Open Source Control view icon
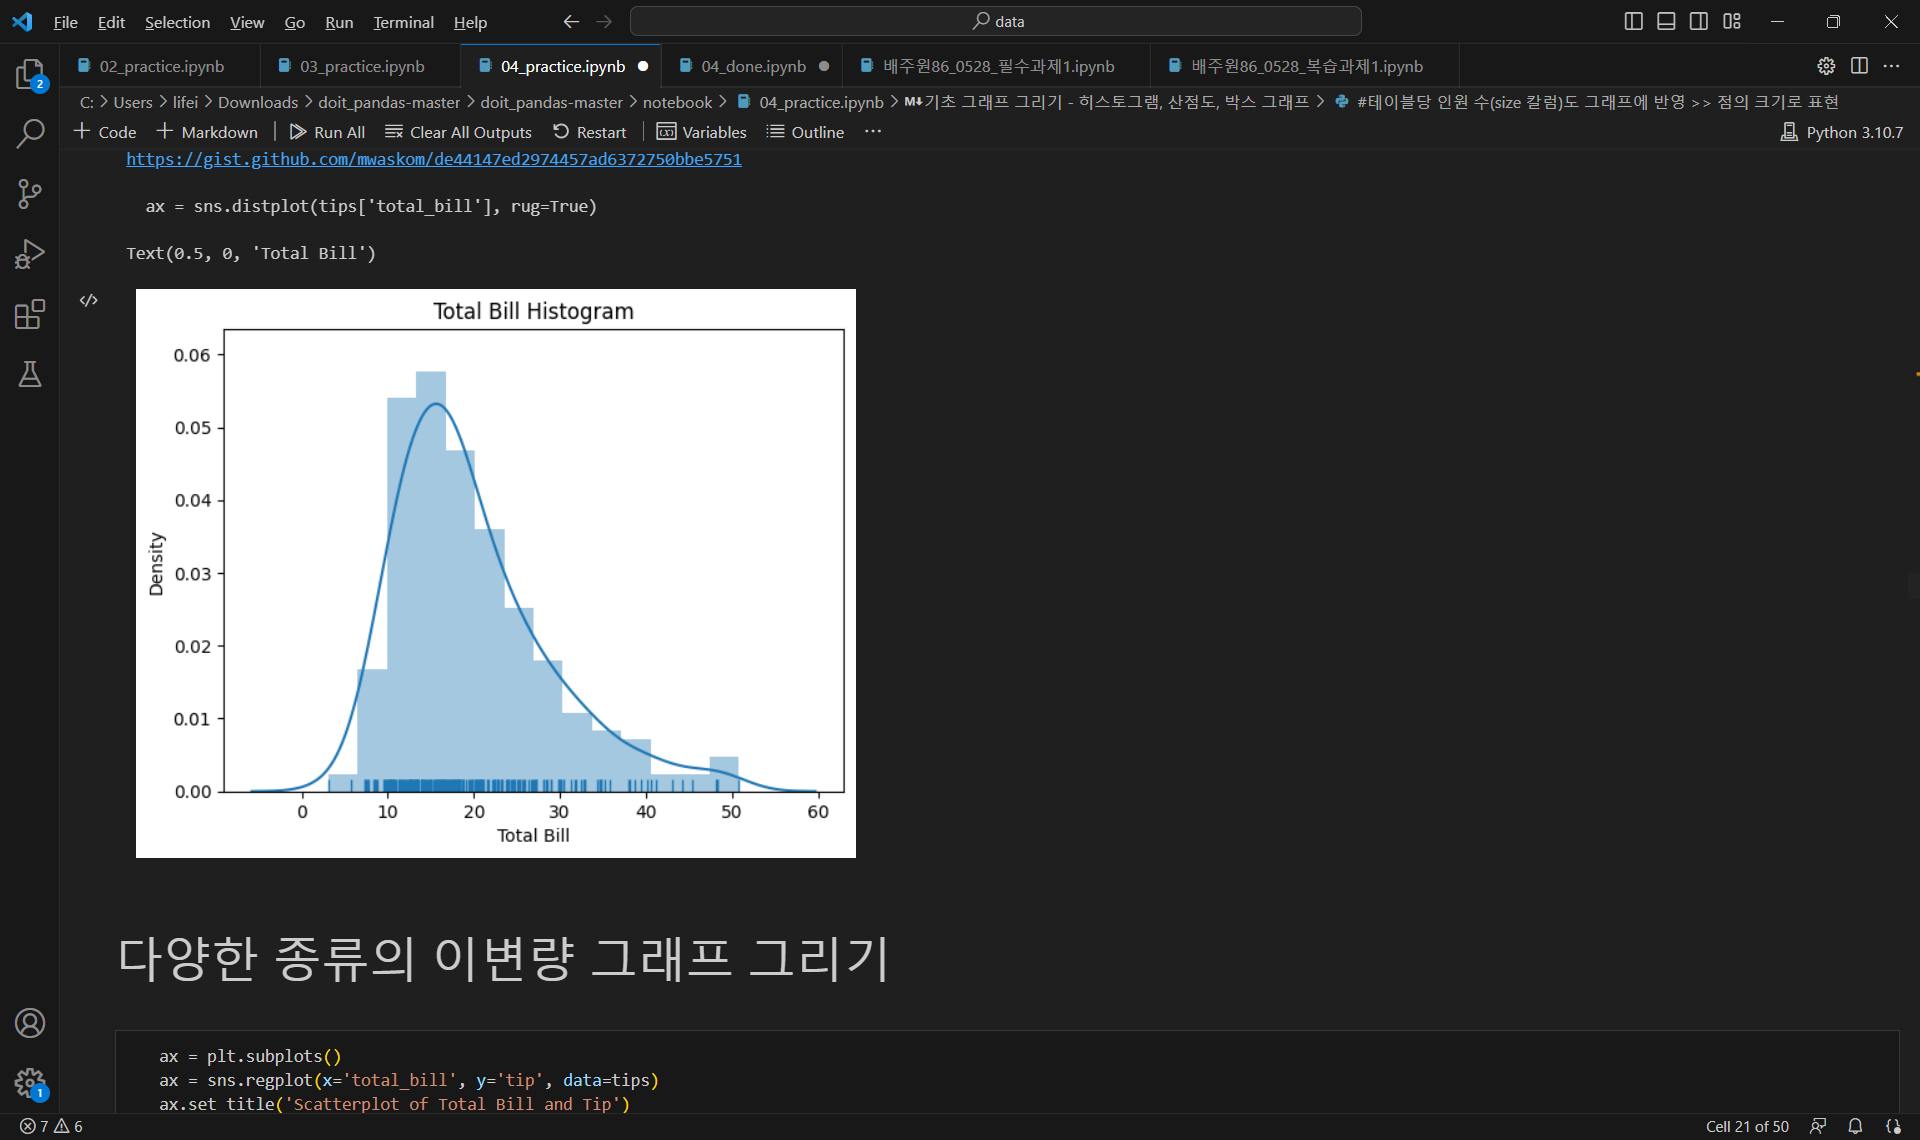The height and width of the screenshot is (1140, 1920). [30, 193]
